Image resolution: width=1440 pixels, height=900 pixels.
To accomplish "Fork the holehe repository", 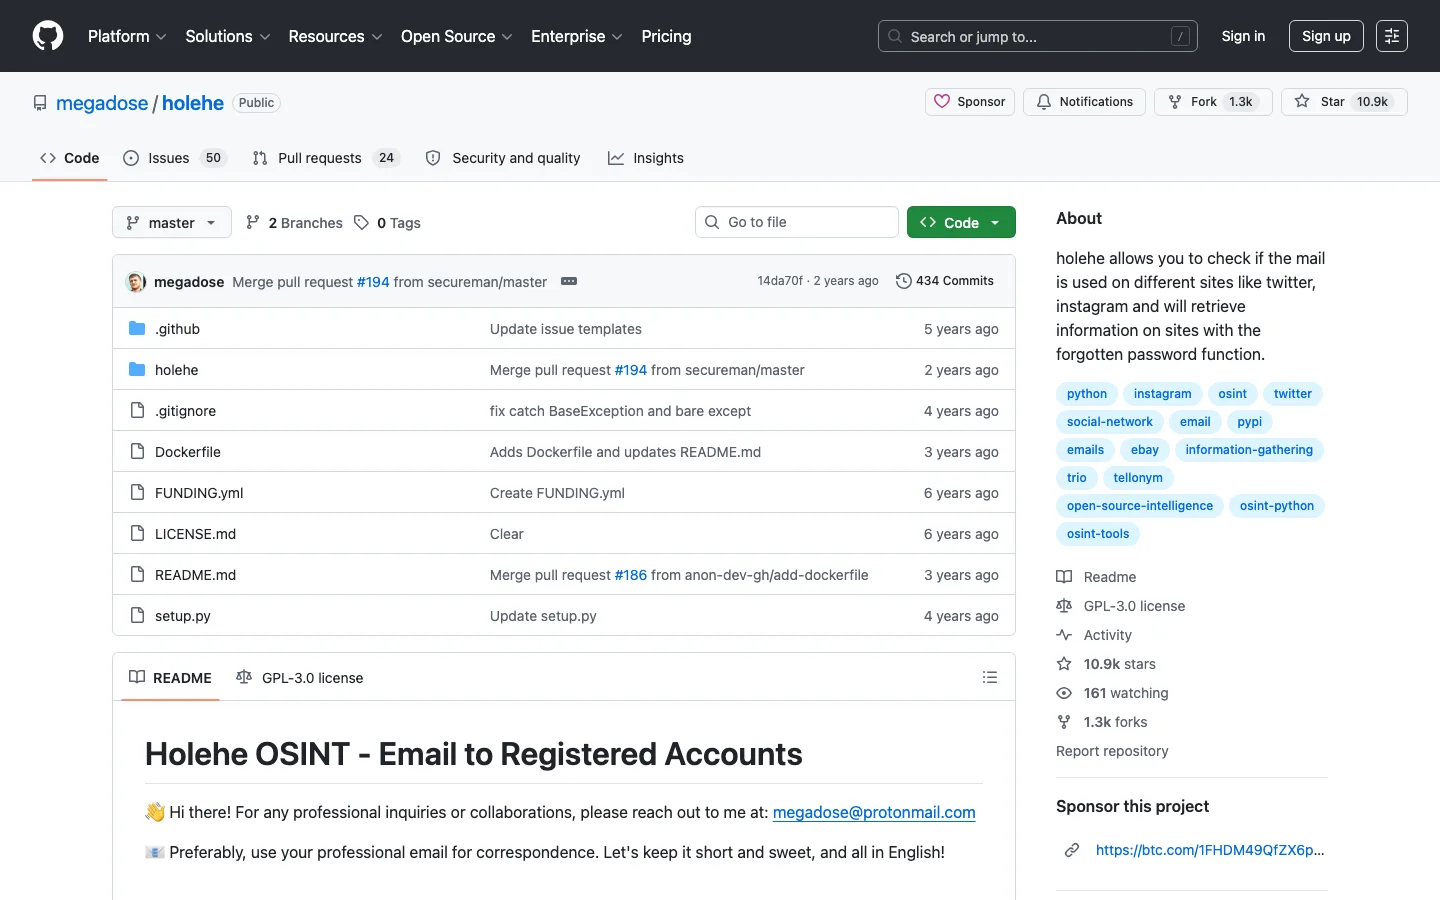I will coord(1213,102).
